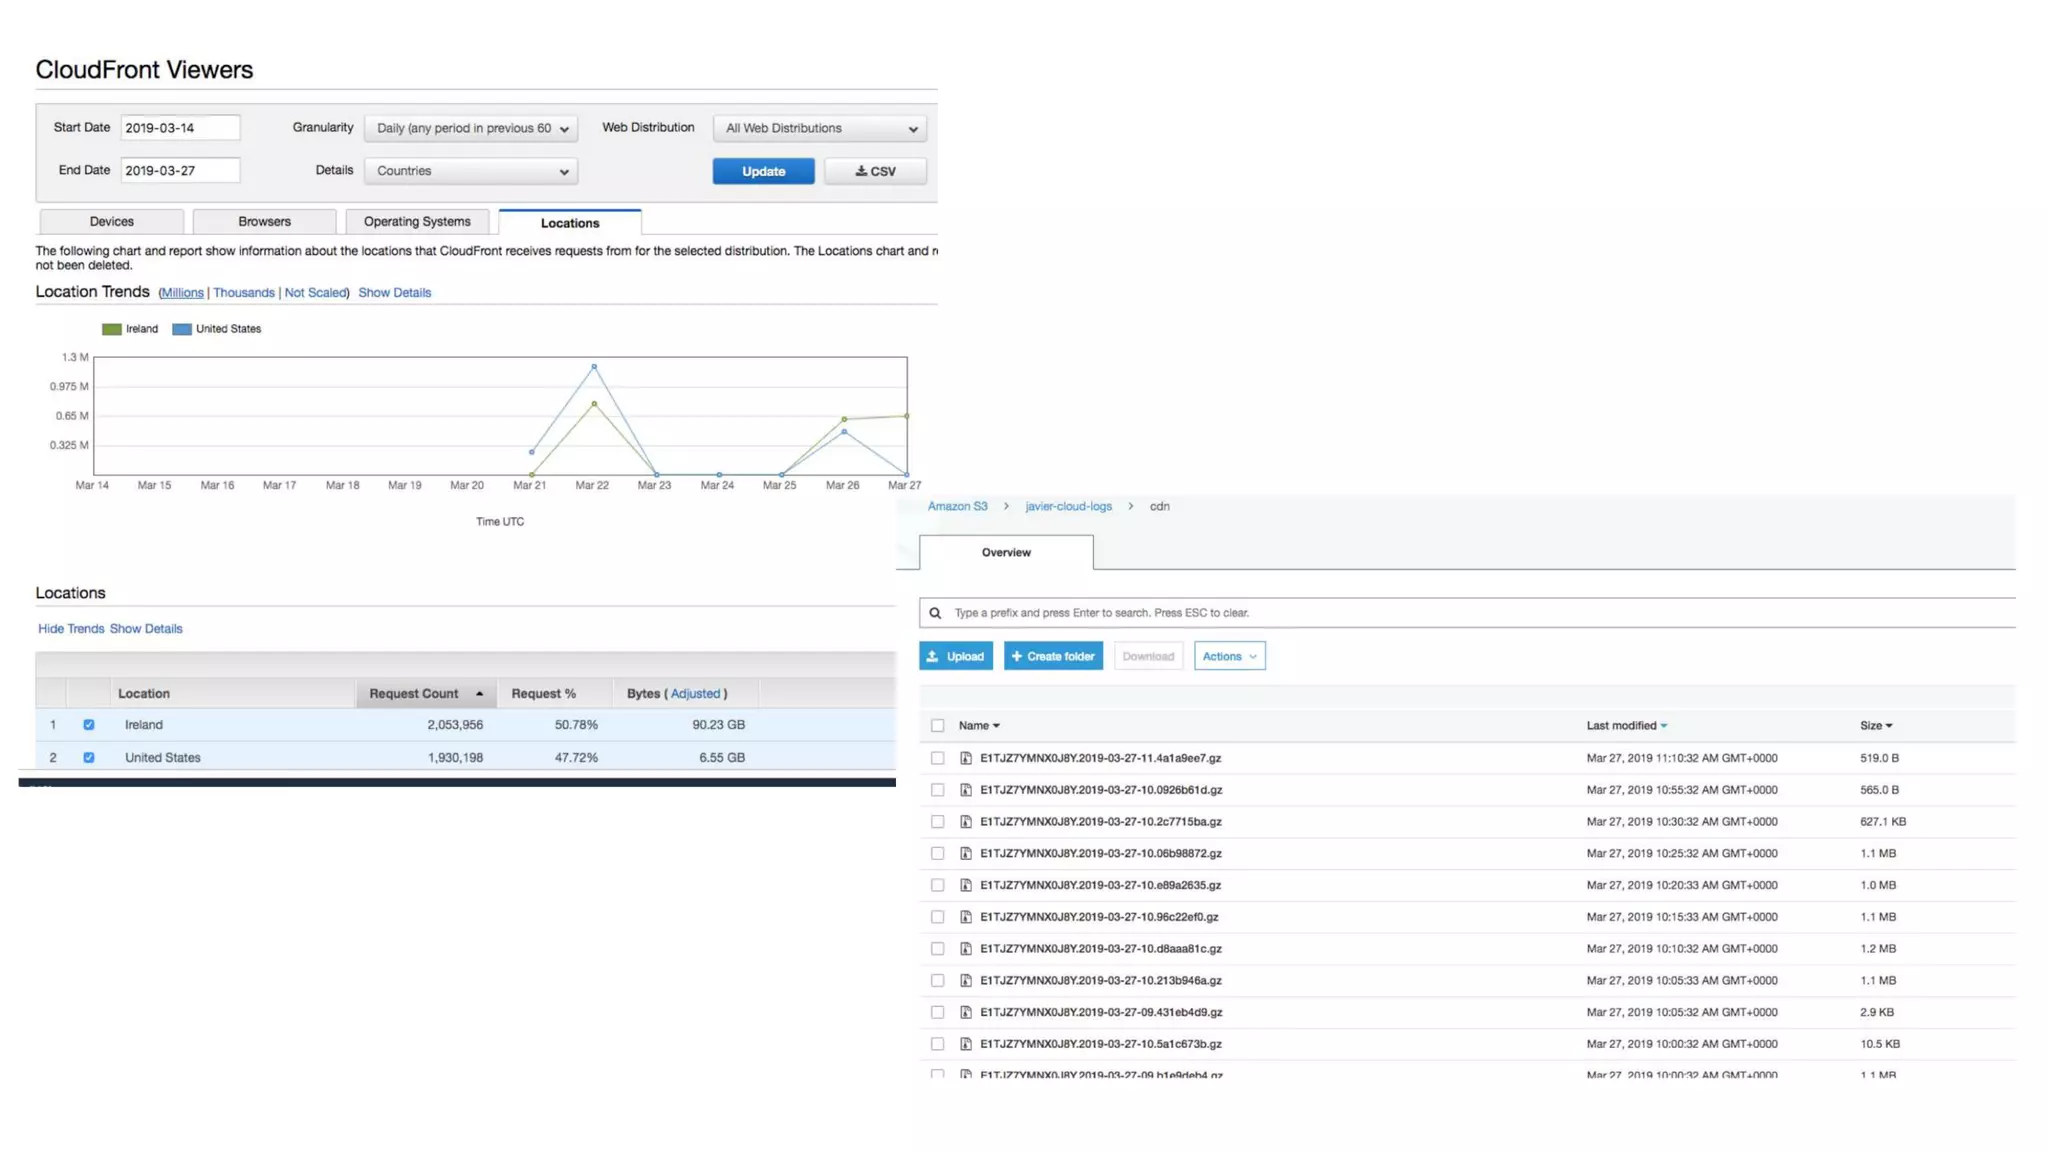2048x1152 pixels.
Task: Open the Web Distribution dropdown
Action: pyautogui.click(x=820, y=128)
